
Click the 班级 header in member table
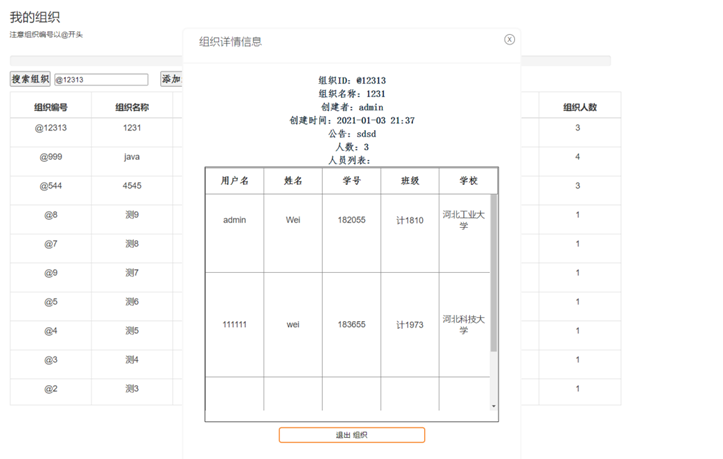[x=410, y=181]
